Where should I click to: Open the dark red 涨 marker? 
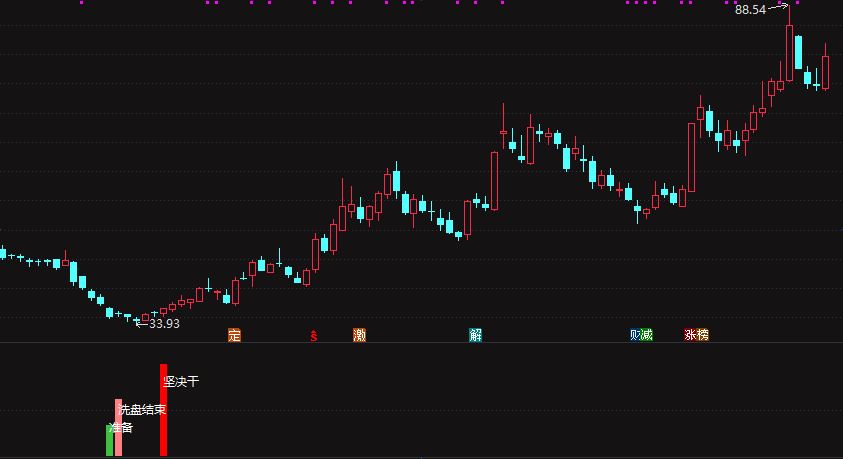coord(690,335)
